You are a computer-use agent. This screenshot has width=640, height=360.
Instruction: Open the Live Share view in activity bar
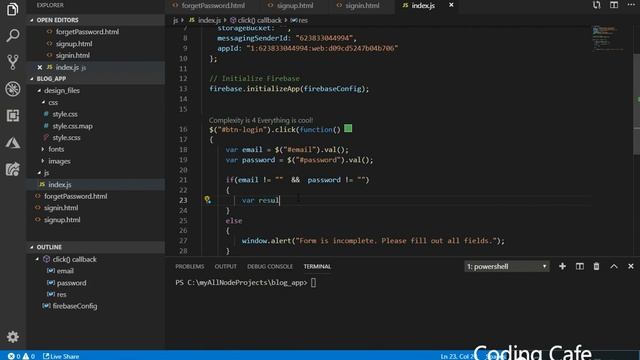(x=13, y=169)
